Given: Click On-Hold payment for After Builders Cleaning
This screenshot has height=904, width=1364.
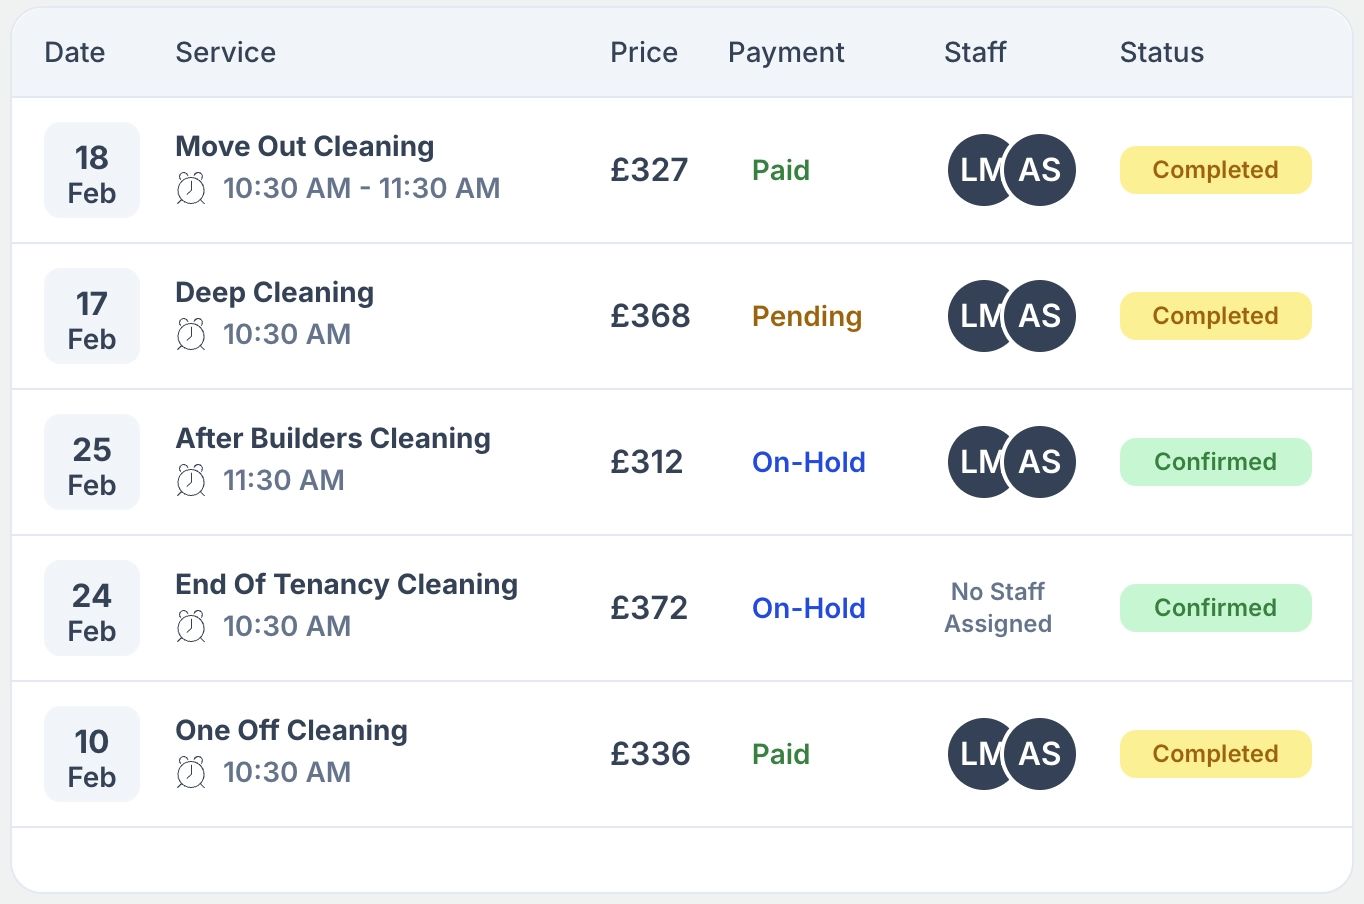Looking at the screenshot, I should coord(808,462).
